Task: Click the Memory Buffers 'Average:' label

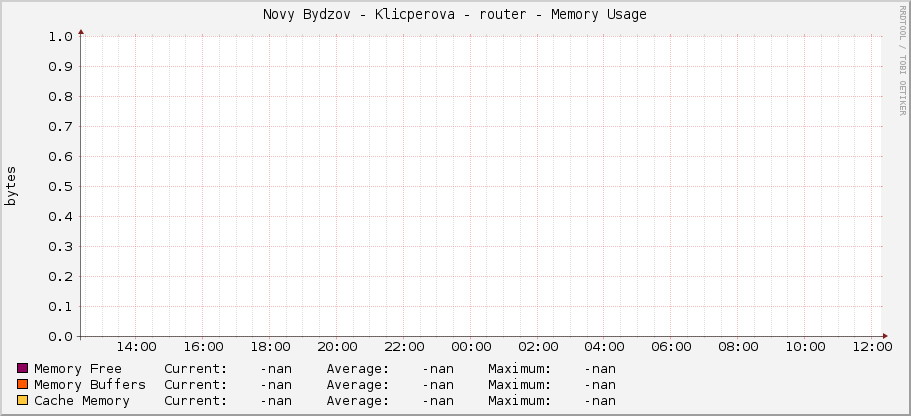Action: [358, 385]
